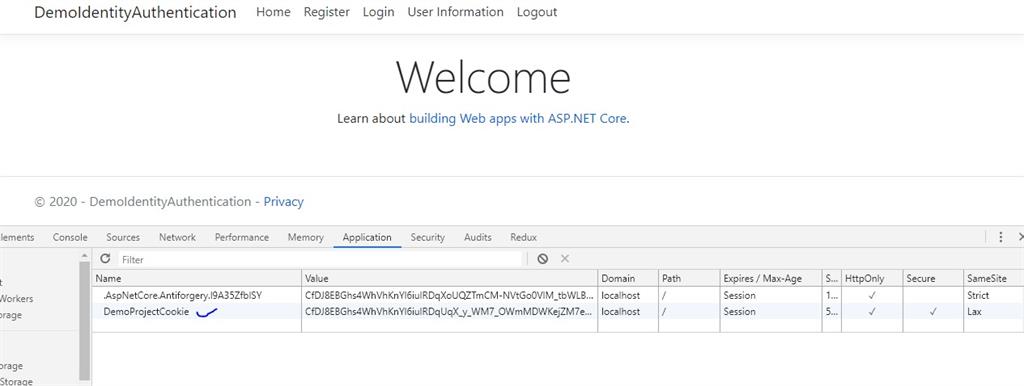Click the sidebar scroll-up arrow
The width and height of the screenshot is (1024, 386).
(x=85, y=255)
